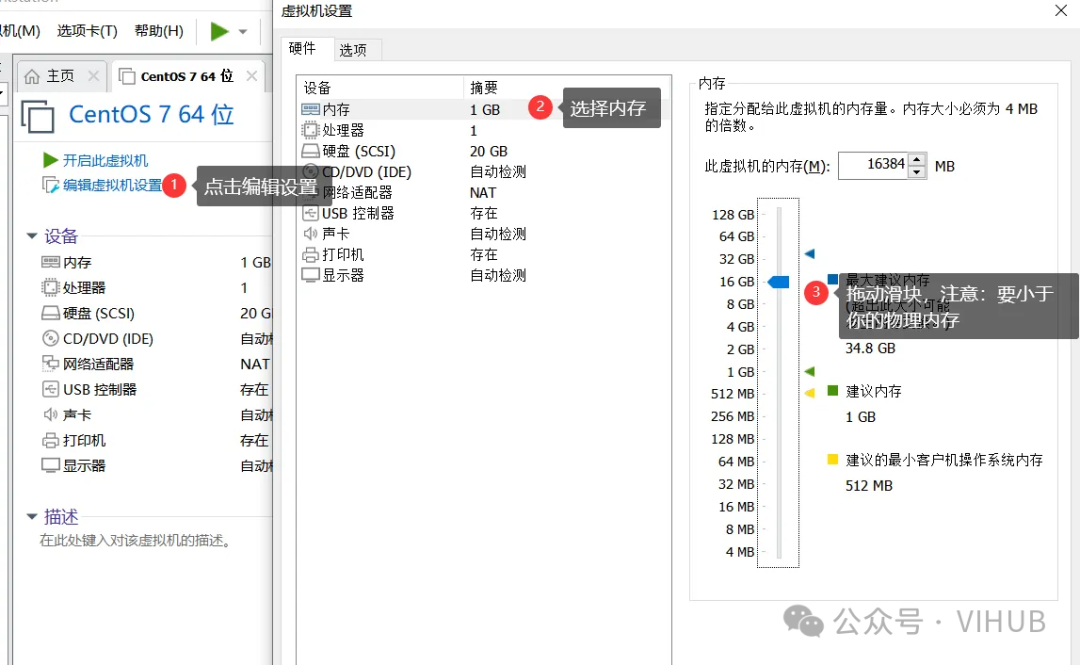This screenshot has height=665, width=1080.
Task: Select the 声卡 icon in settings list
Action: (311, 234)
